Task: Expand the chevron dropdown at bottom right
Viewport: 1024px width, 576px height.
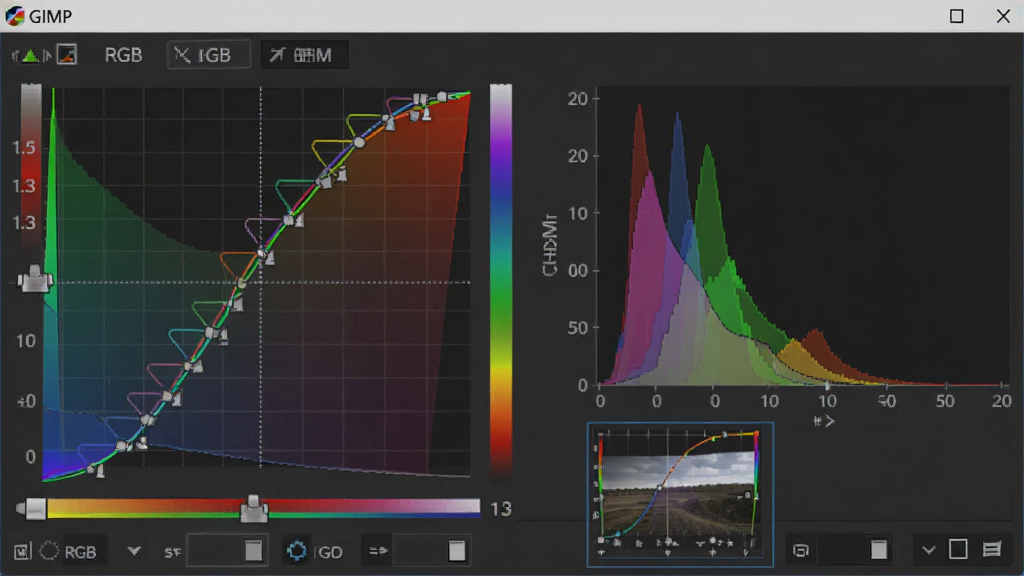Action: click(929, 550)
